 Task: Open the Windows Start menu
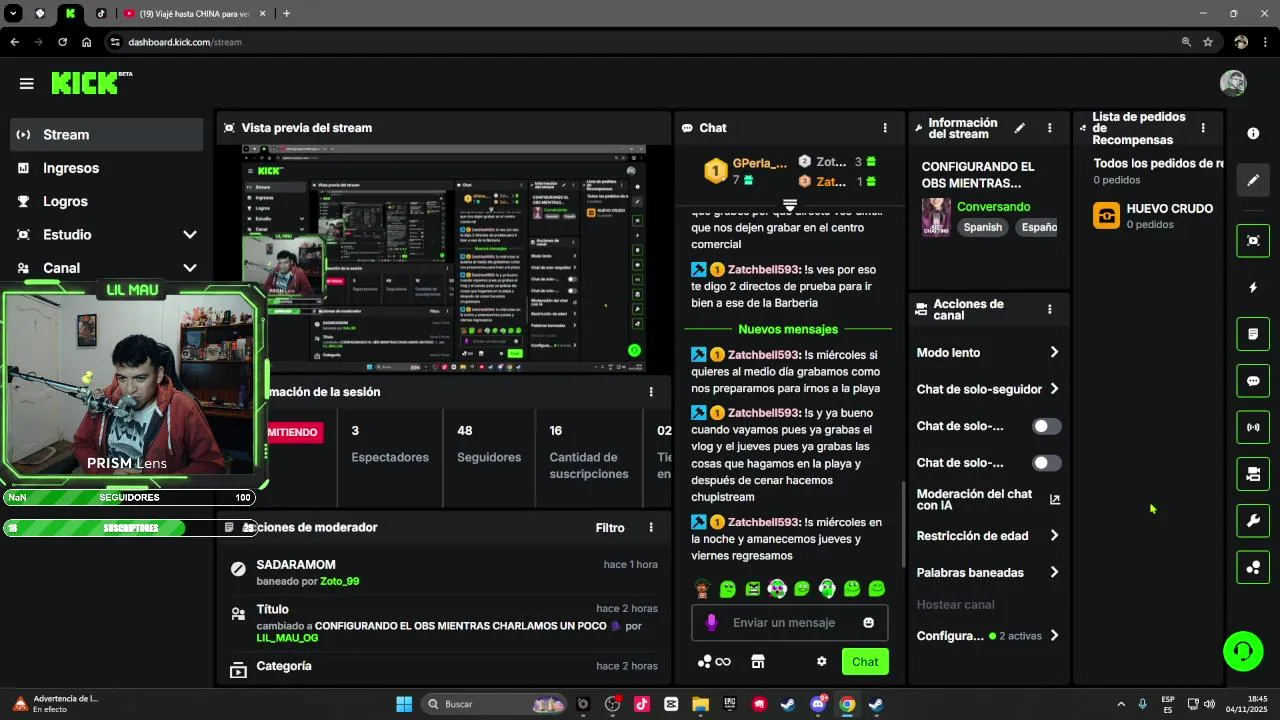[x=404, y=704]
